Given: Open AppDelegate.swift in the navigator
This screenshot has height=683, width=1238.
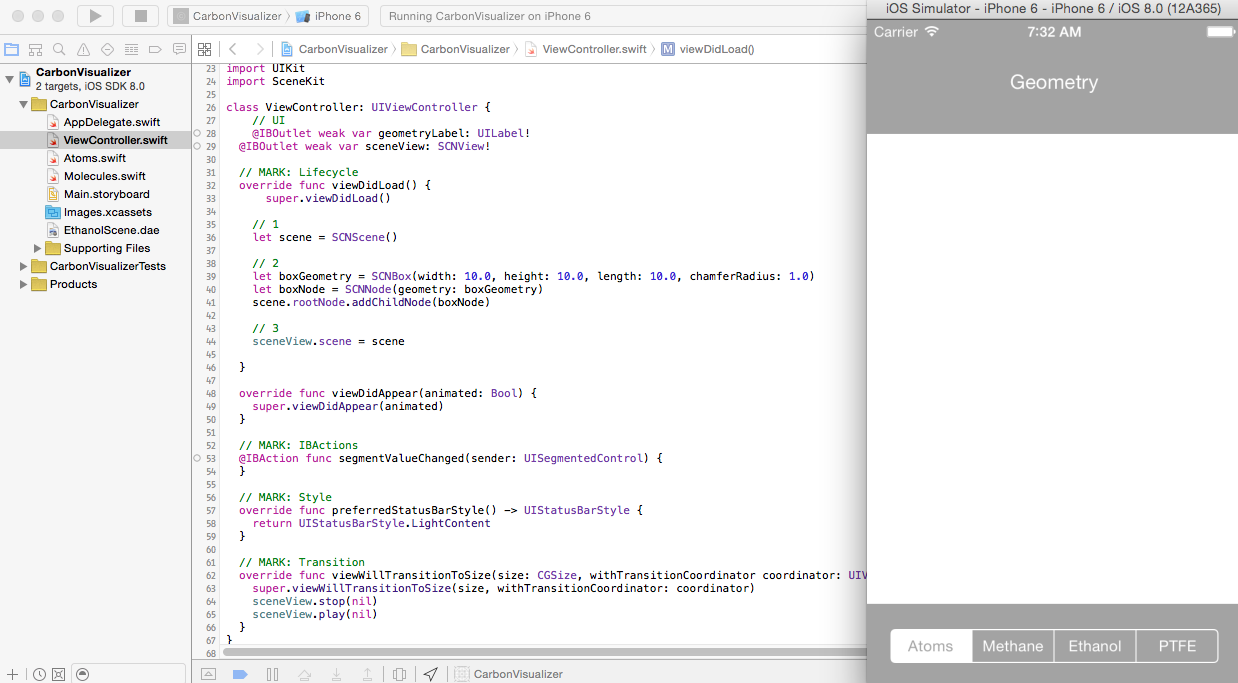Looking at the screenshot, I should (111, 122).
